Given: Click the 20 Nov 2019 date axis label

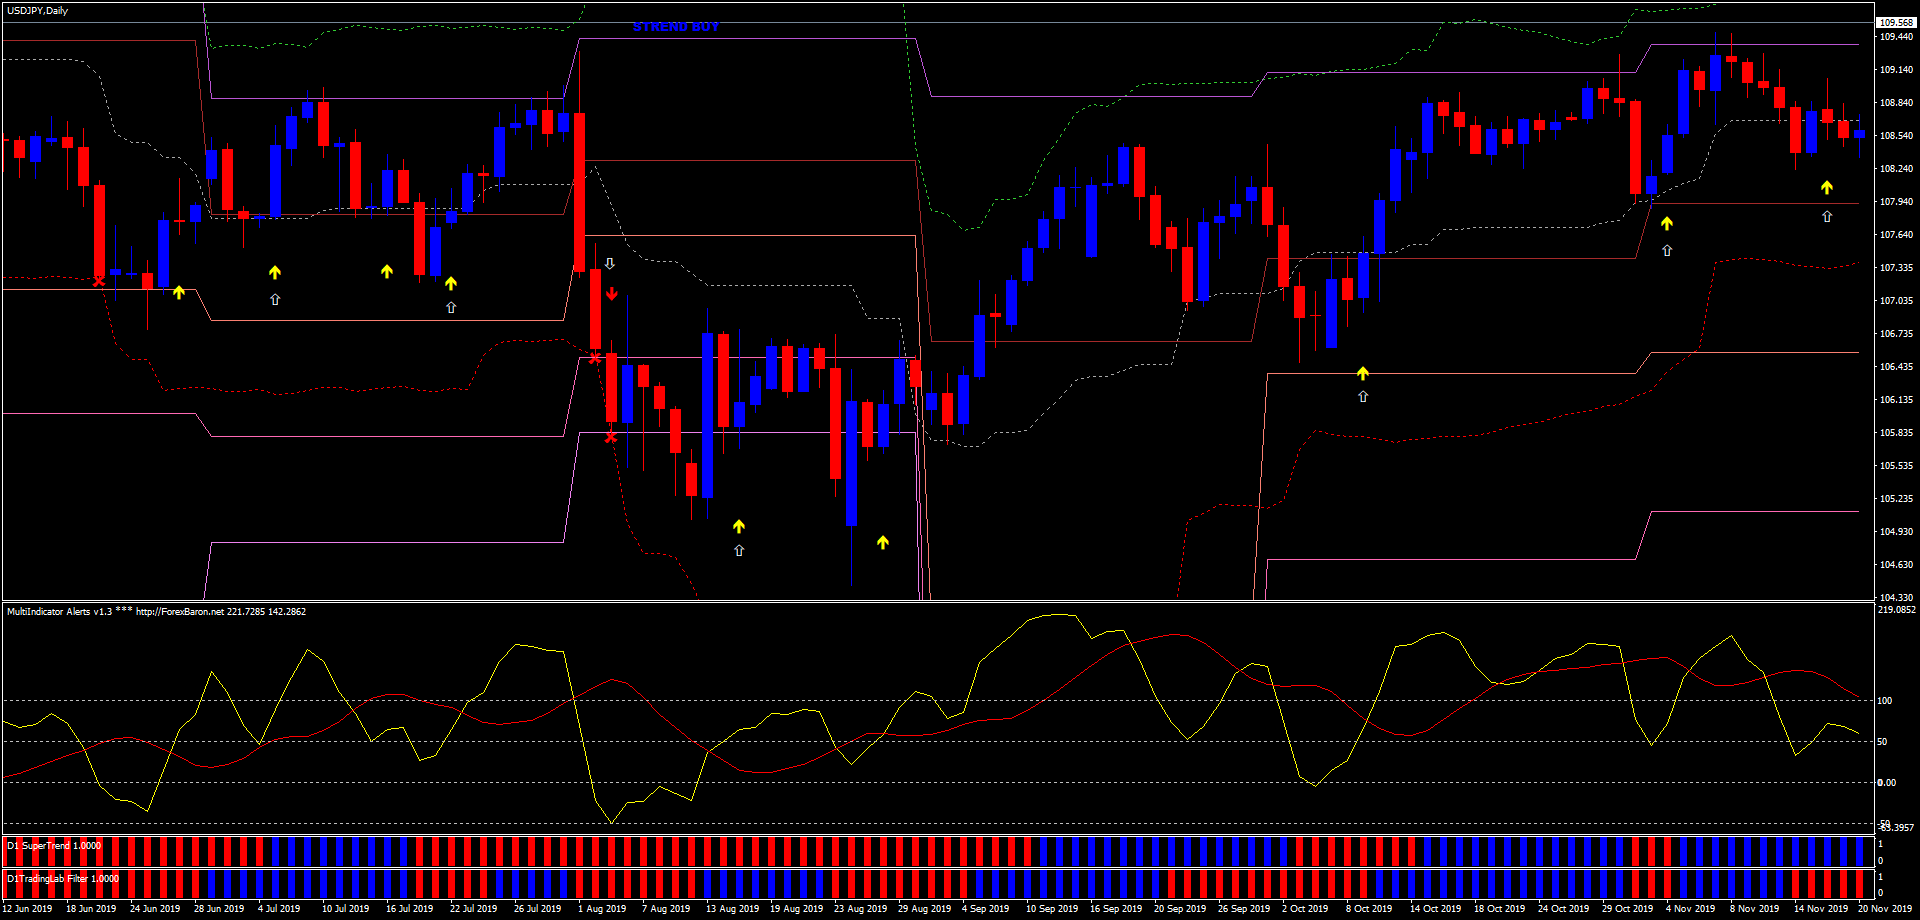Looking at the screenshot, I should pos(1886,909).
